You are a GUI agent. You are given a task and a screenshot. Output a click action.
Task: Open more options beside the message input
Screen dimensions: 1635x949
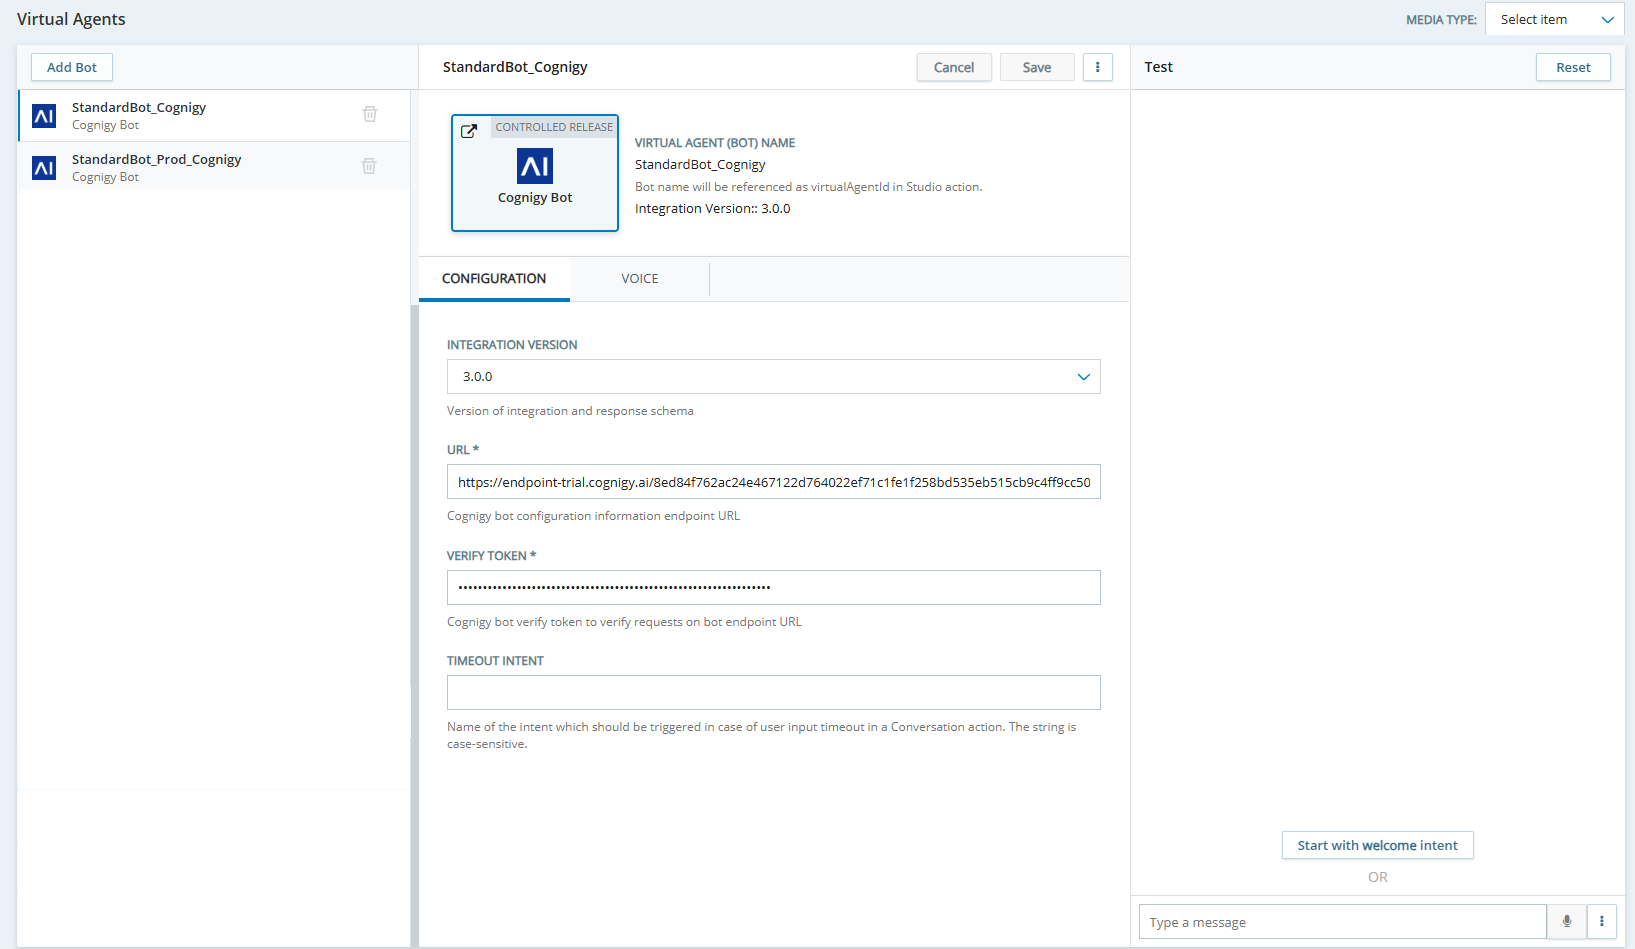pos(1601,922)
